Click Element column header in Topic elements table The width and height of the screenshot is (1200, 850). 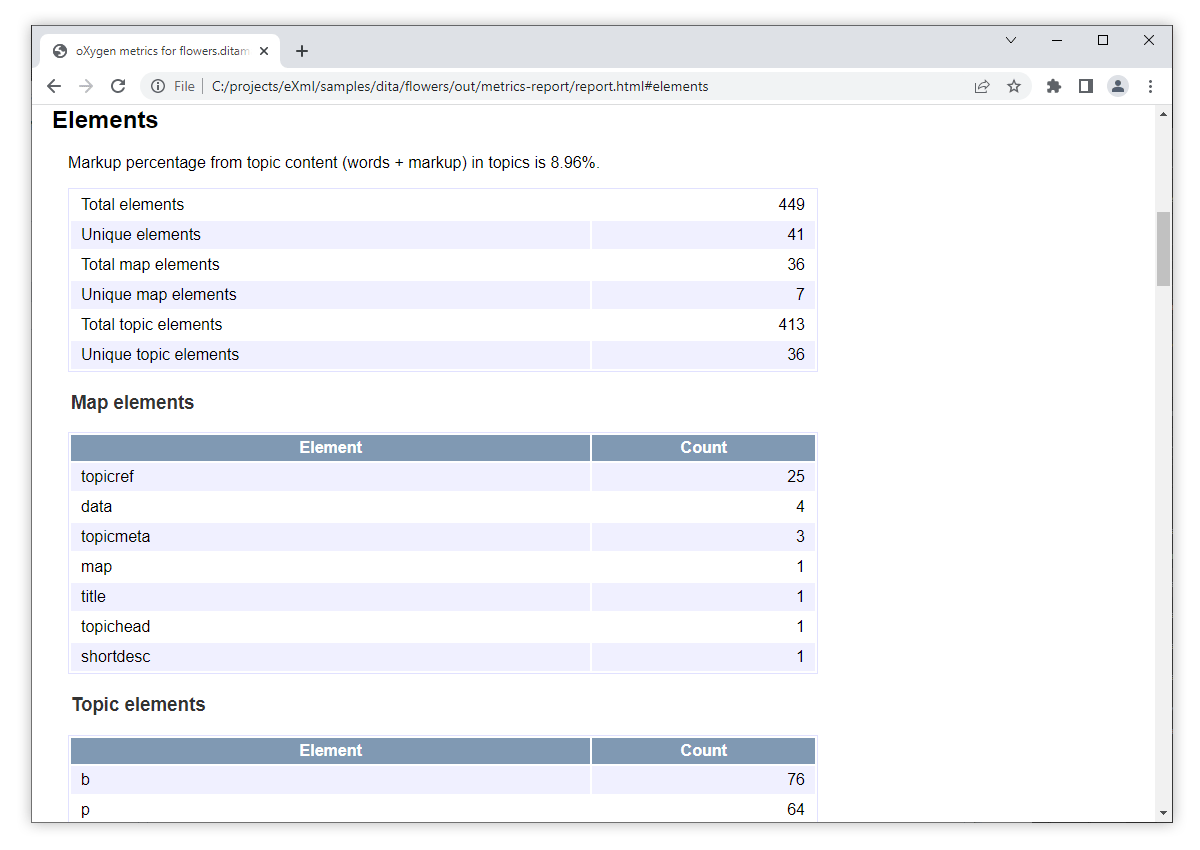point(331,751)
